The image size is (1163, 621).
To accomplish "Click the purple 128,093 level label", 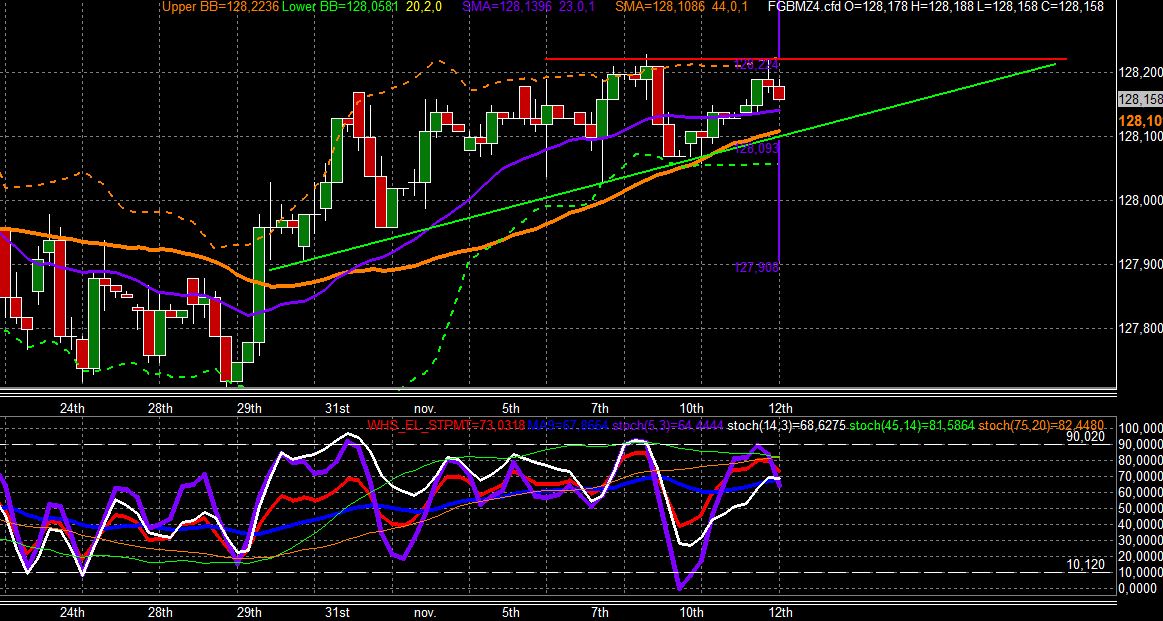I will (x=757, y=149).
